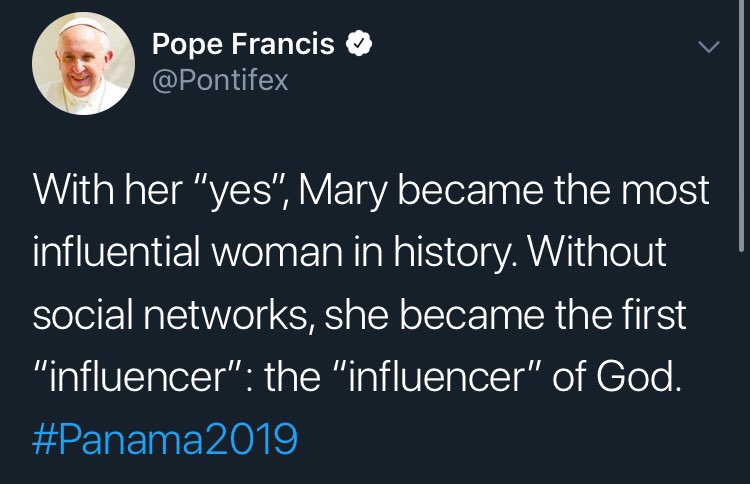Expand the tweet options chevron
750x484 pixels.
coord(708,46)
